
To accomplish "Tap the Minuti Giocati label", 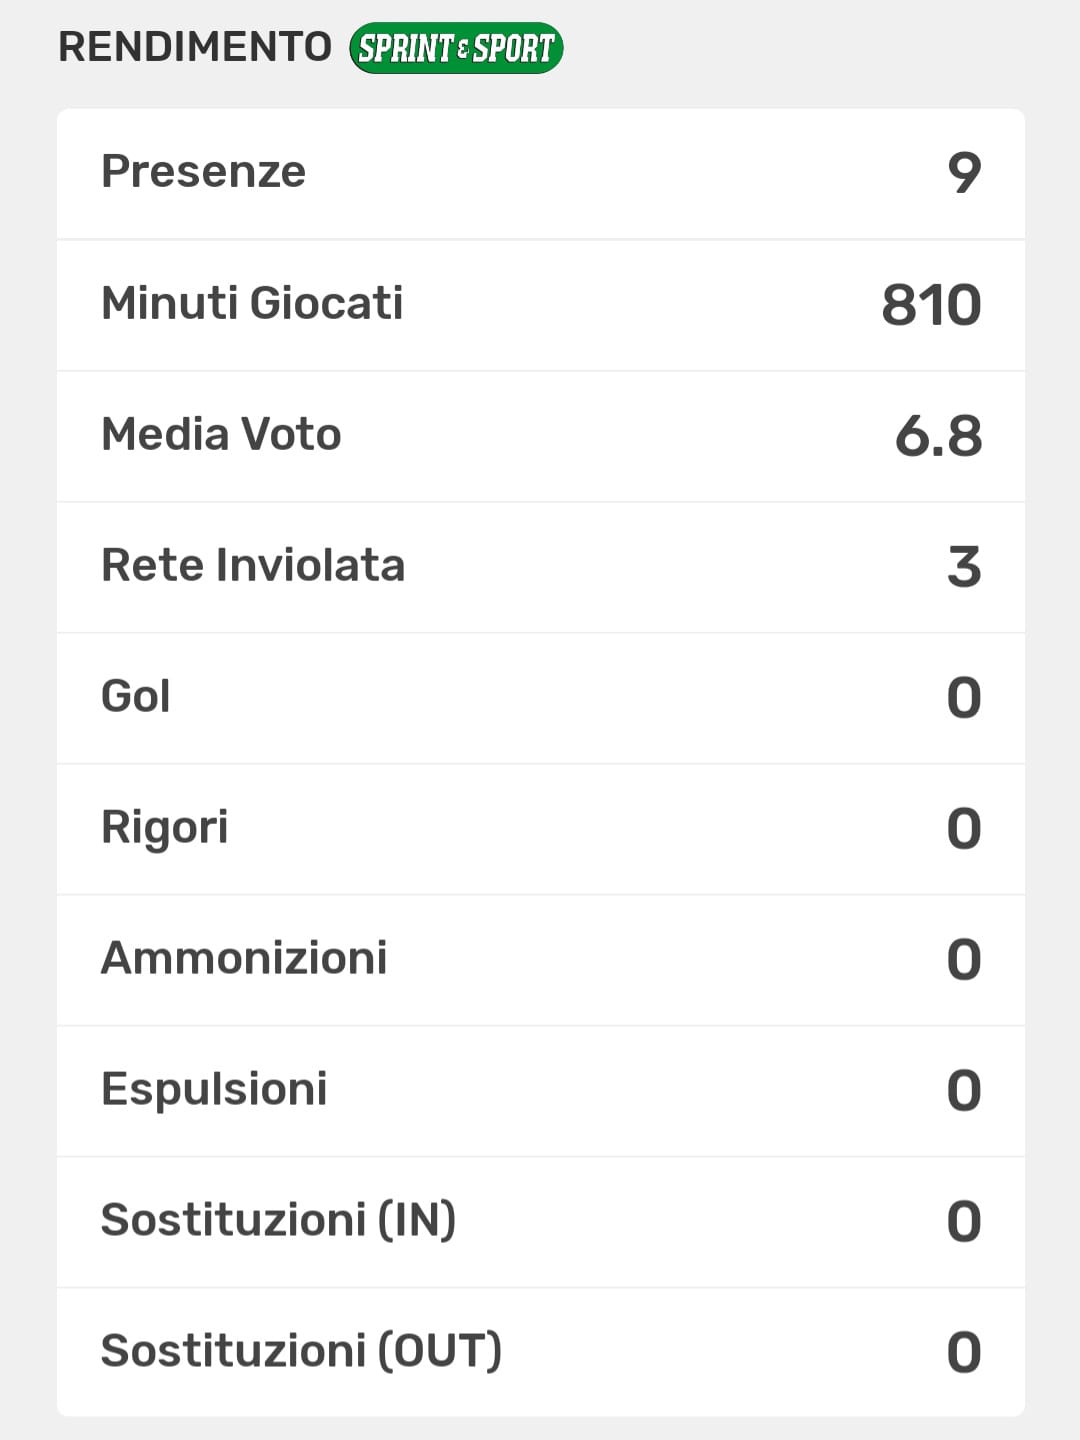I will (x=252, y=303).
